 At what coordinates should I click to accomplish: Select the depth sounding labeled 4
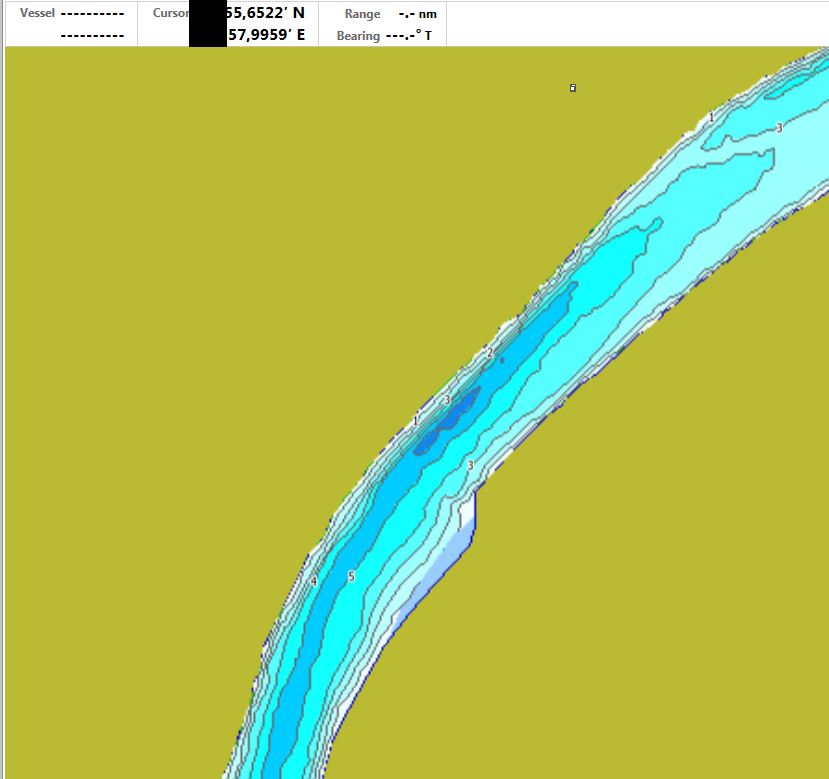click(x=314, y=581)
